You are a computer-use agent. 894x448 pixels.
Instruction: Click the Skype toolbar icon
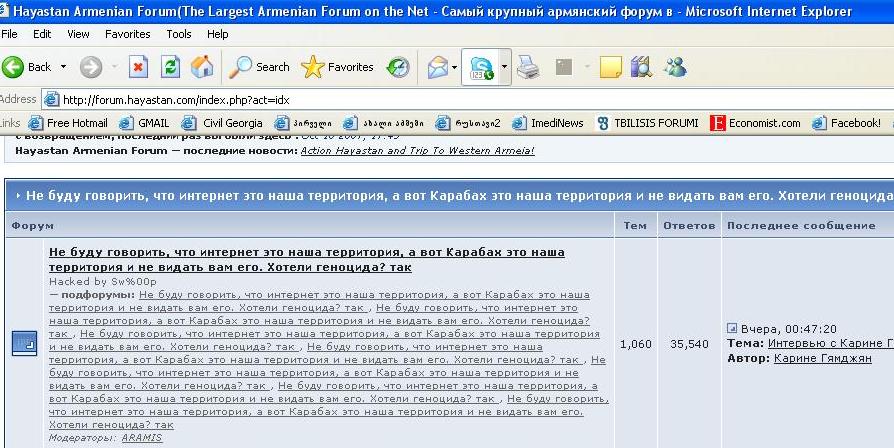click(481, 67)
